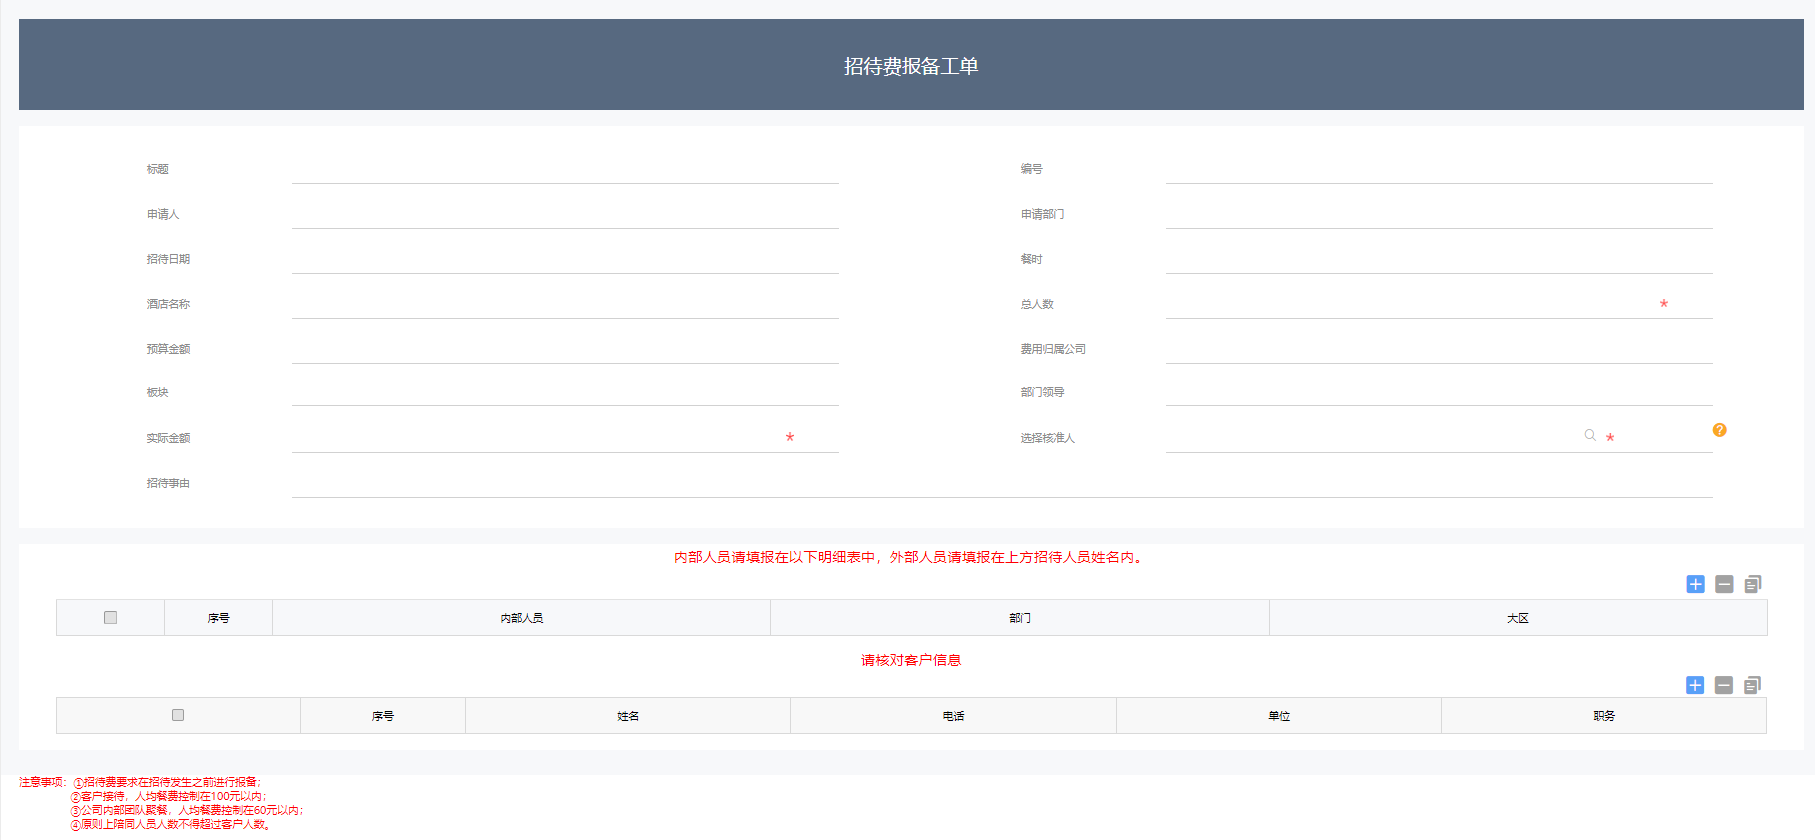Click the 部门领导 input field

point(1439,392)
